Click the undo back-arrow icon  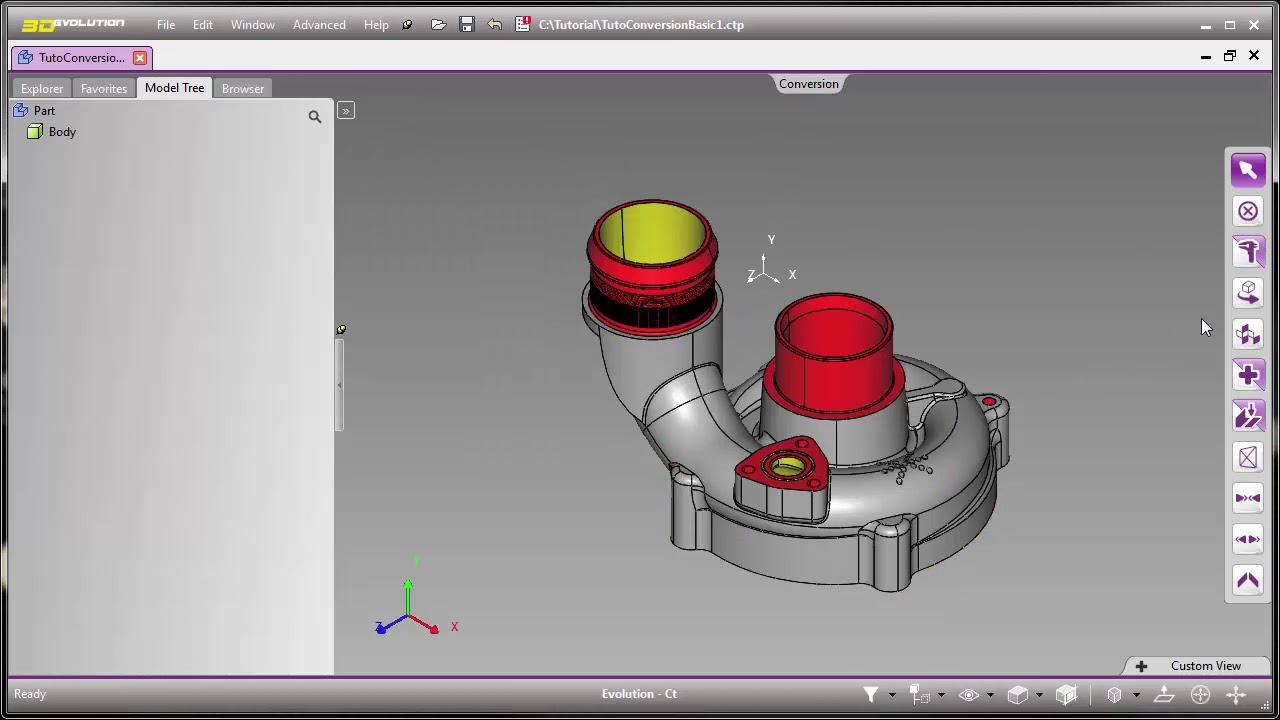point(494,25)
